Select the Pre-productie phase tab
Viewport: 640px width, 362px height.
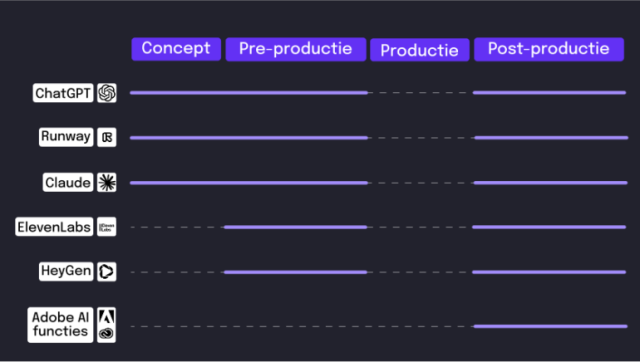(296, 49)
